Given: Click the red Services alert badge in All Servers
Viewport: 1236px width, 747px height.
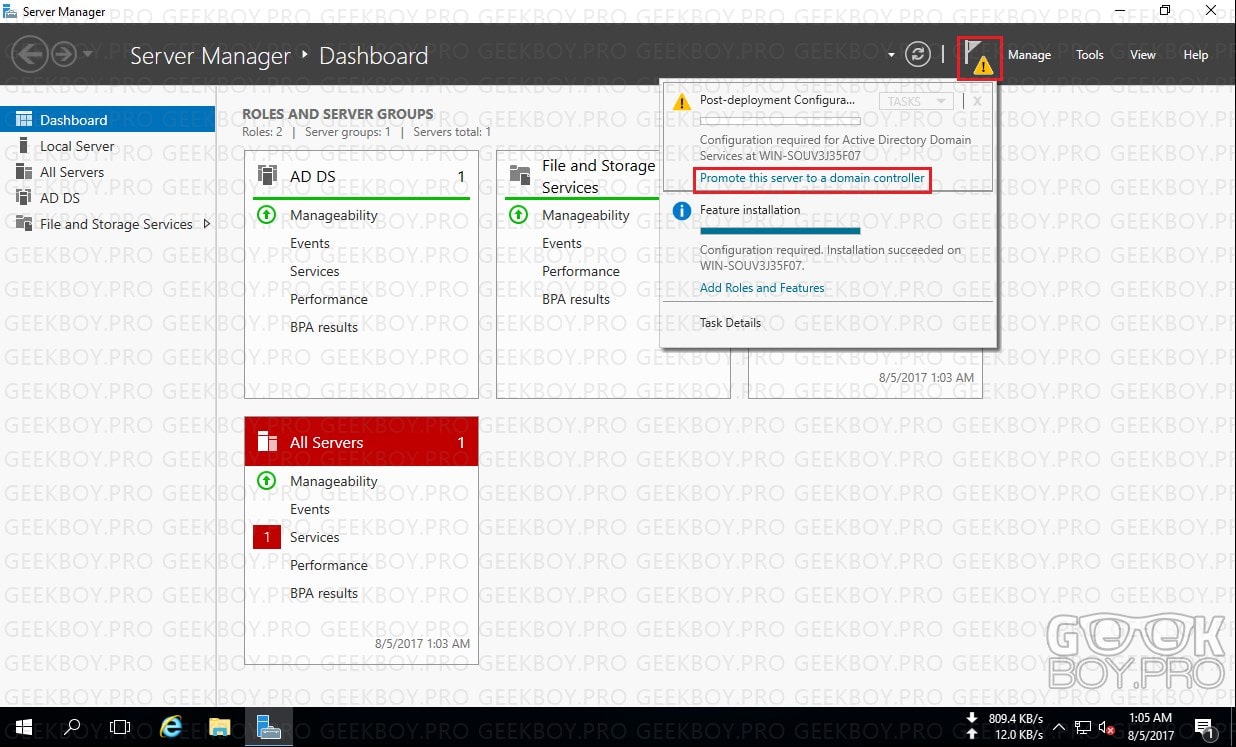Looking at the screenshot, I should 267,537.
